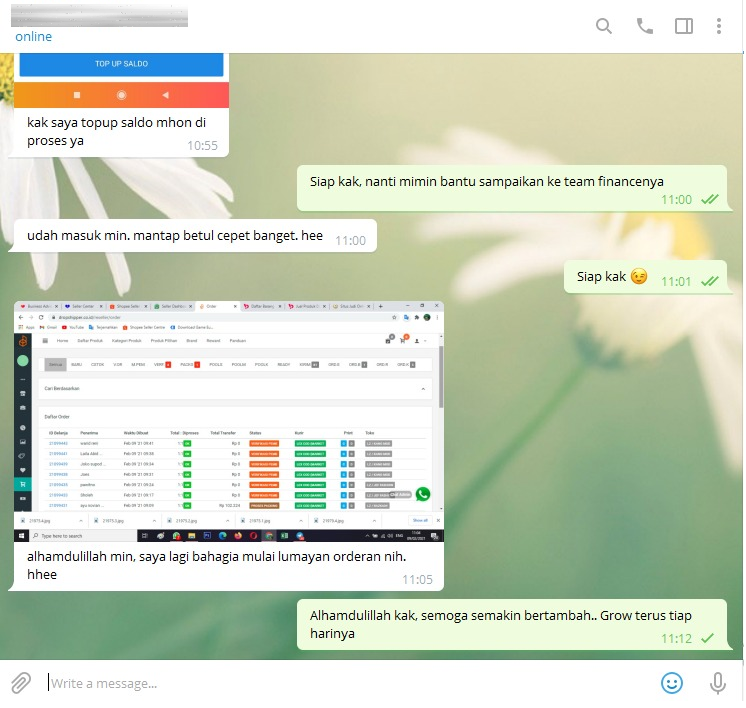This screenshot has width=746, height=708.
Task: Select message 'udah masuk min. mantap betul'
Action: pyautogui.click(x=175, y=236)
